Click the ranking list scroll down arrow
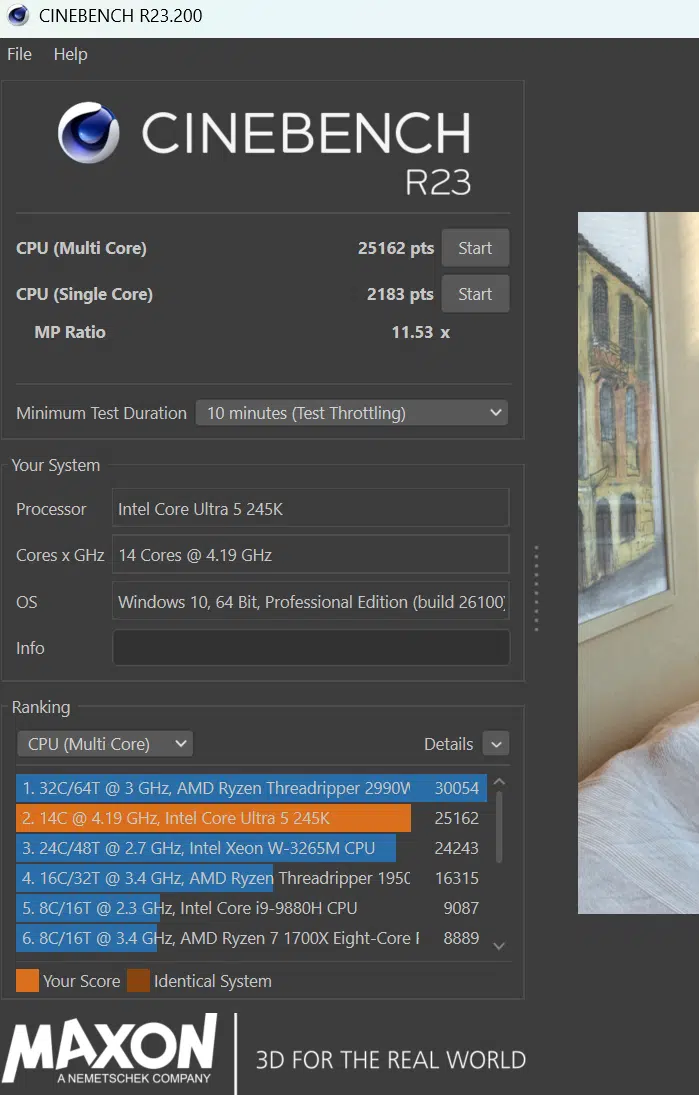This screenshot has width=699, height=1095. pos(499,946)
